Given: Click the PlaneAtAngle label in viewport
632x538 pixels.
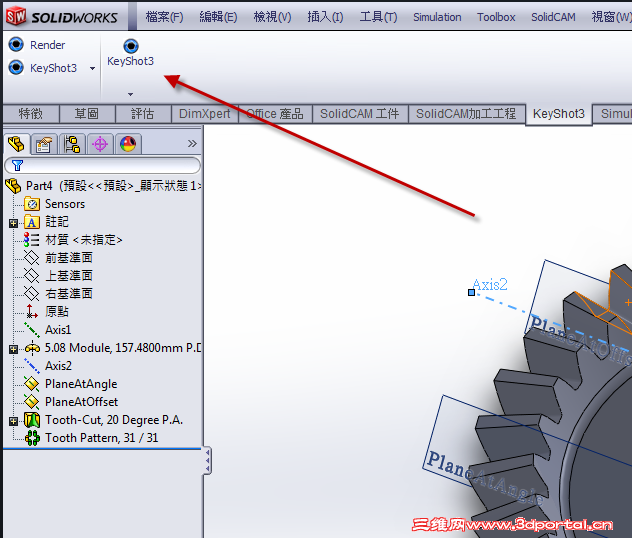Looking at the screenshot, I should [x=485, y=478].
